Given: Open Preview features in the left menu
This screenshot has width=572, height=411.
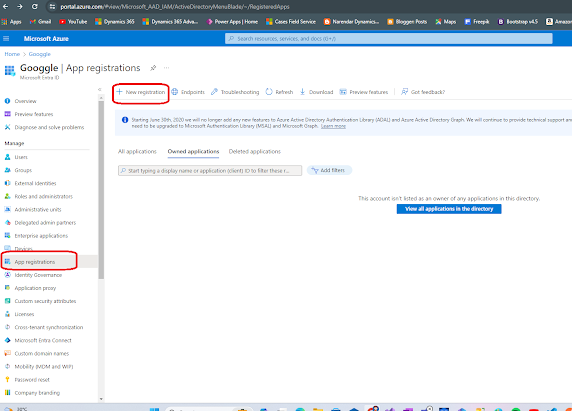Looking at the screenshot, I should [x=34, y=114].
